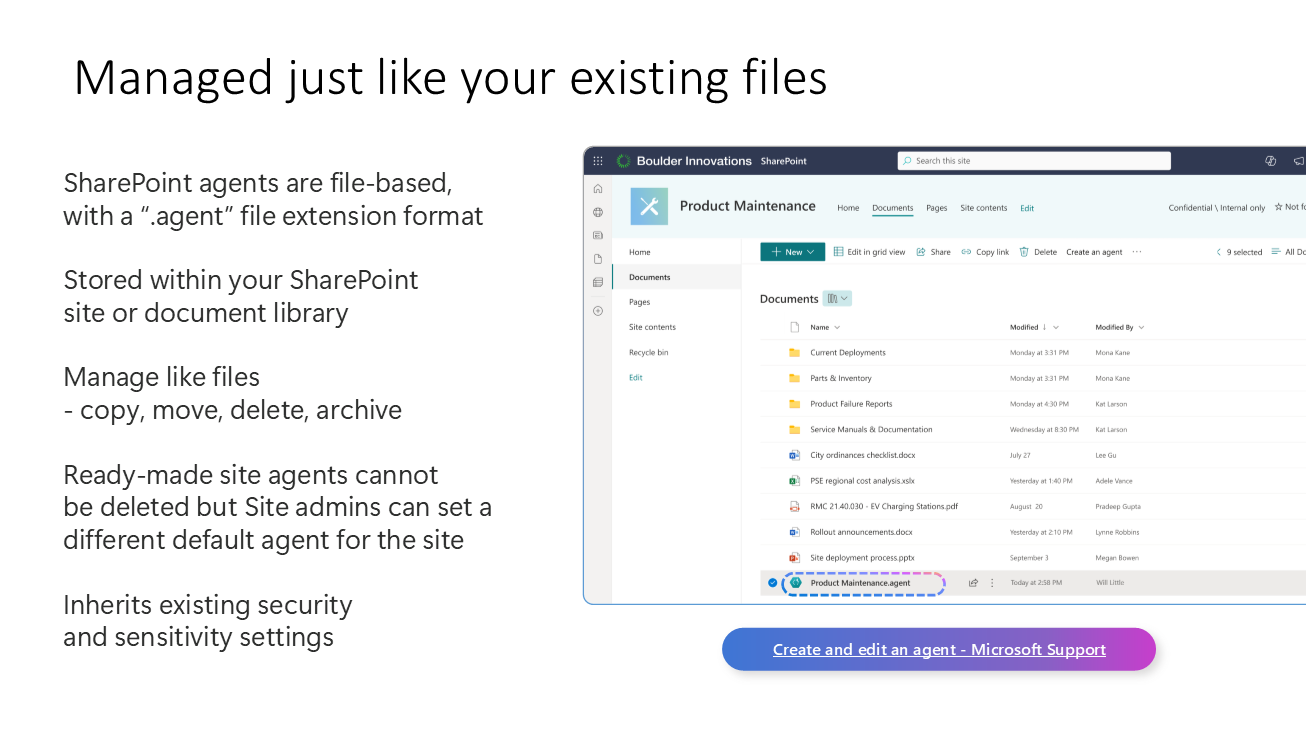Open file PSE regional cost analysis.xslx

[x=862, y=481]
